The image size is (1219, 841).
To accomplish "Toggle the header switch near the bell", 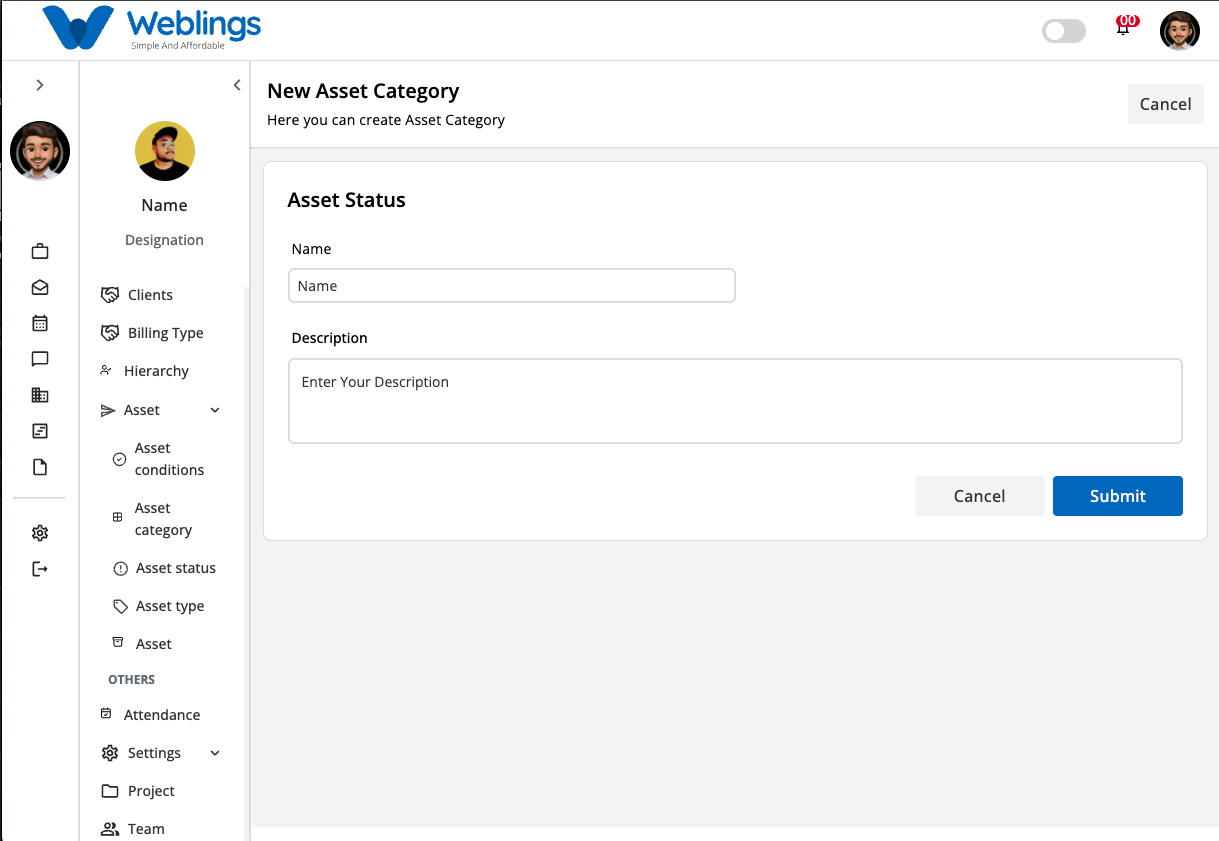I will click(1064, 31).
